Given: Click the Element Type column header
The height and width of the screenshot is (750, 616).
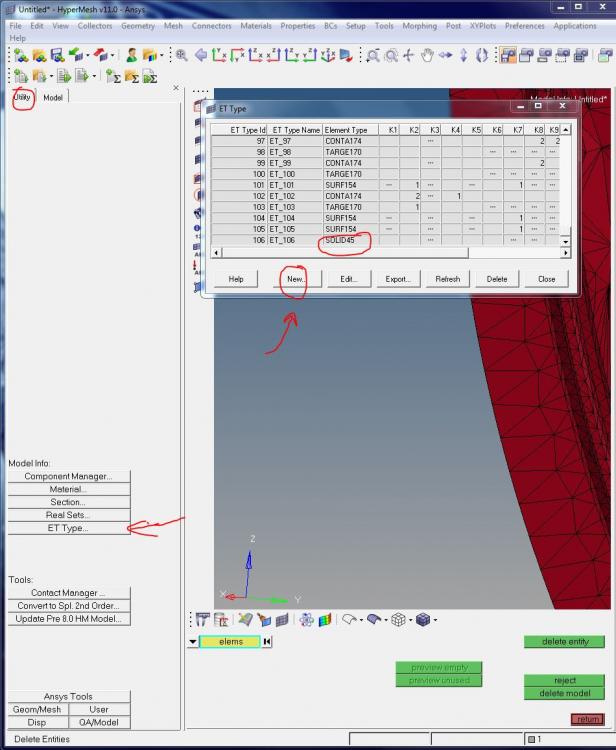Looking at the screenshot, I should 351,130.
